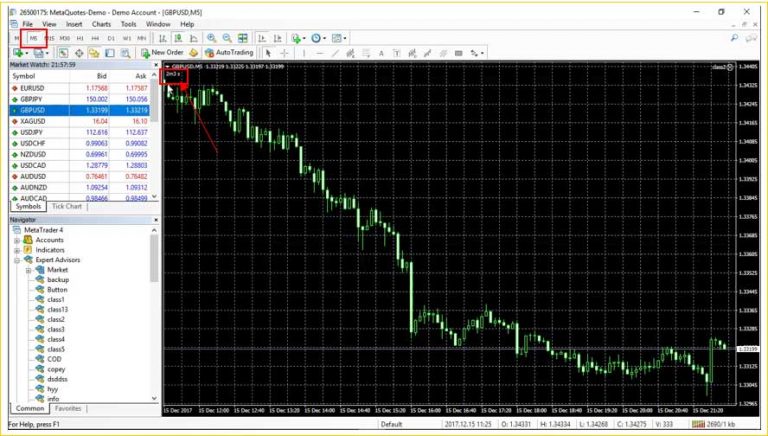Expand the Market tree node
The height and width of the screenshot is (436, 768).
click(28, 270)
